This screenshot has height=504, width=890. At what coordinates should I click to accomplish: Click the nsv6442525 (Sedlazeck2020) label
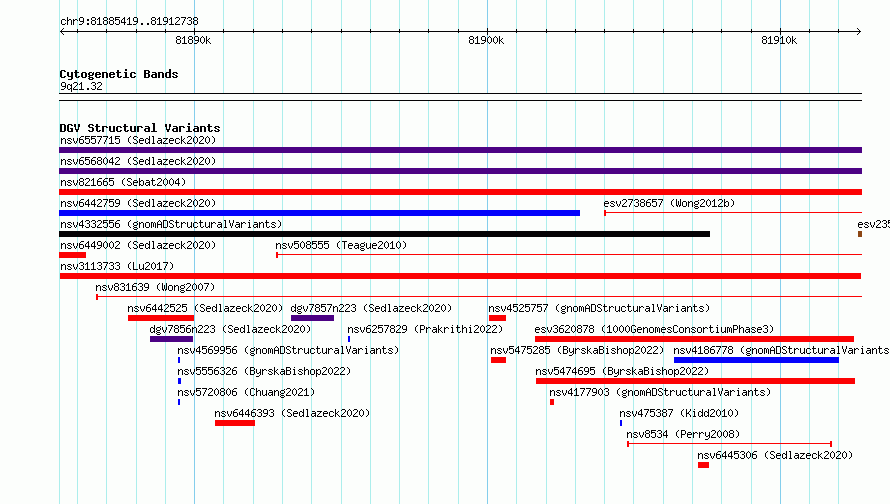(205, 308)
